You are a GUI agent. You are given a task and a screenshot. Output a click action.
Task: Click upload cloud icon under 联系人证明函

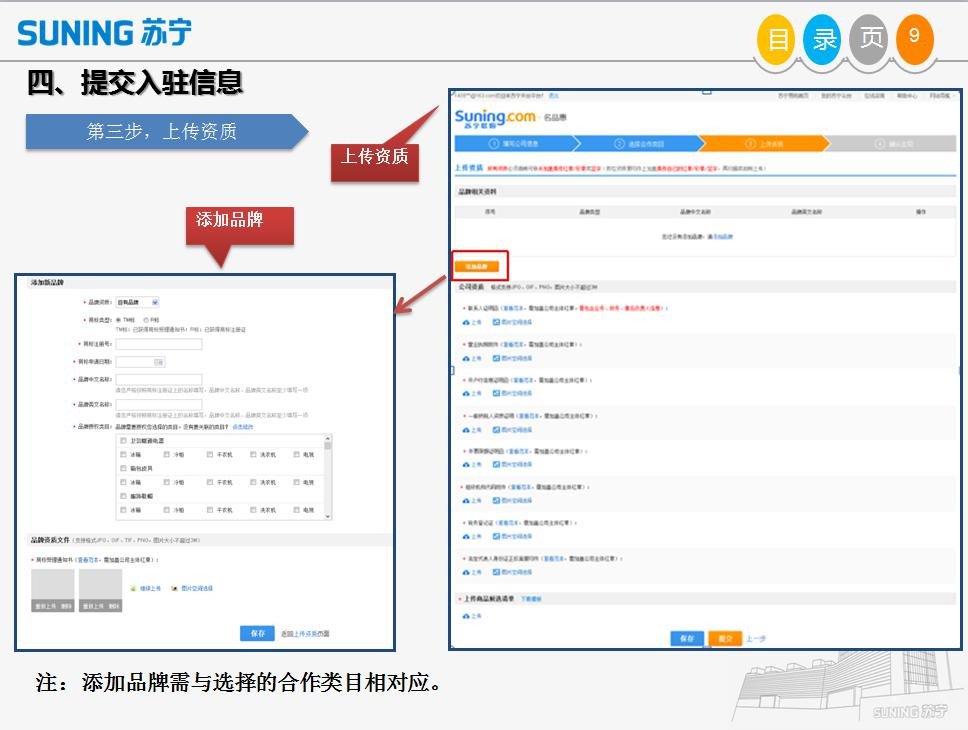tap(466, 322)
